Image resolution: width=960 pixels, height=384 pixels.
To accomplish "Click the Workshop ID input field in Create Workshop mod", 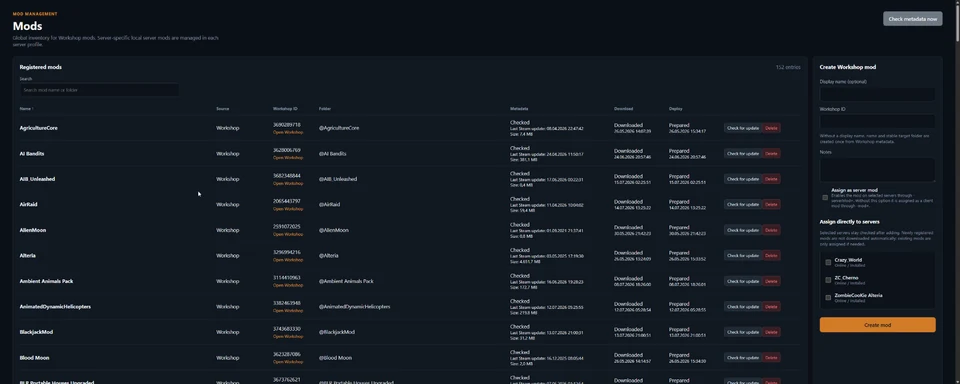I will point(877,121).
